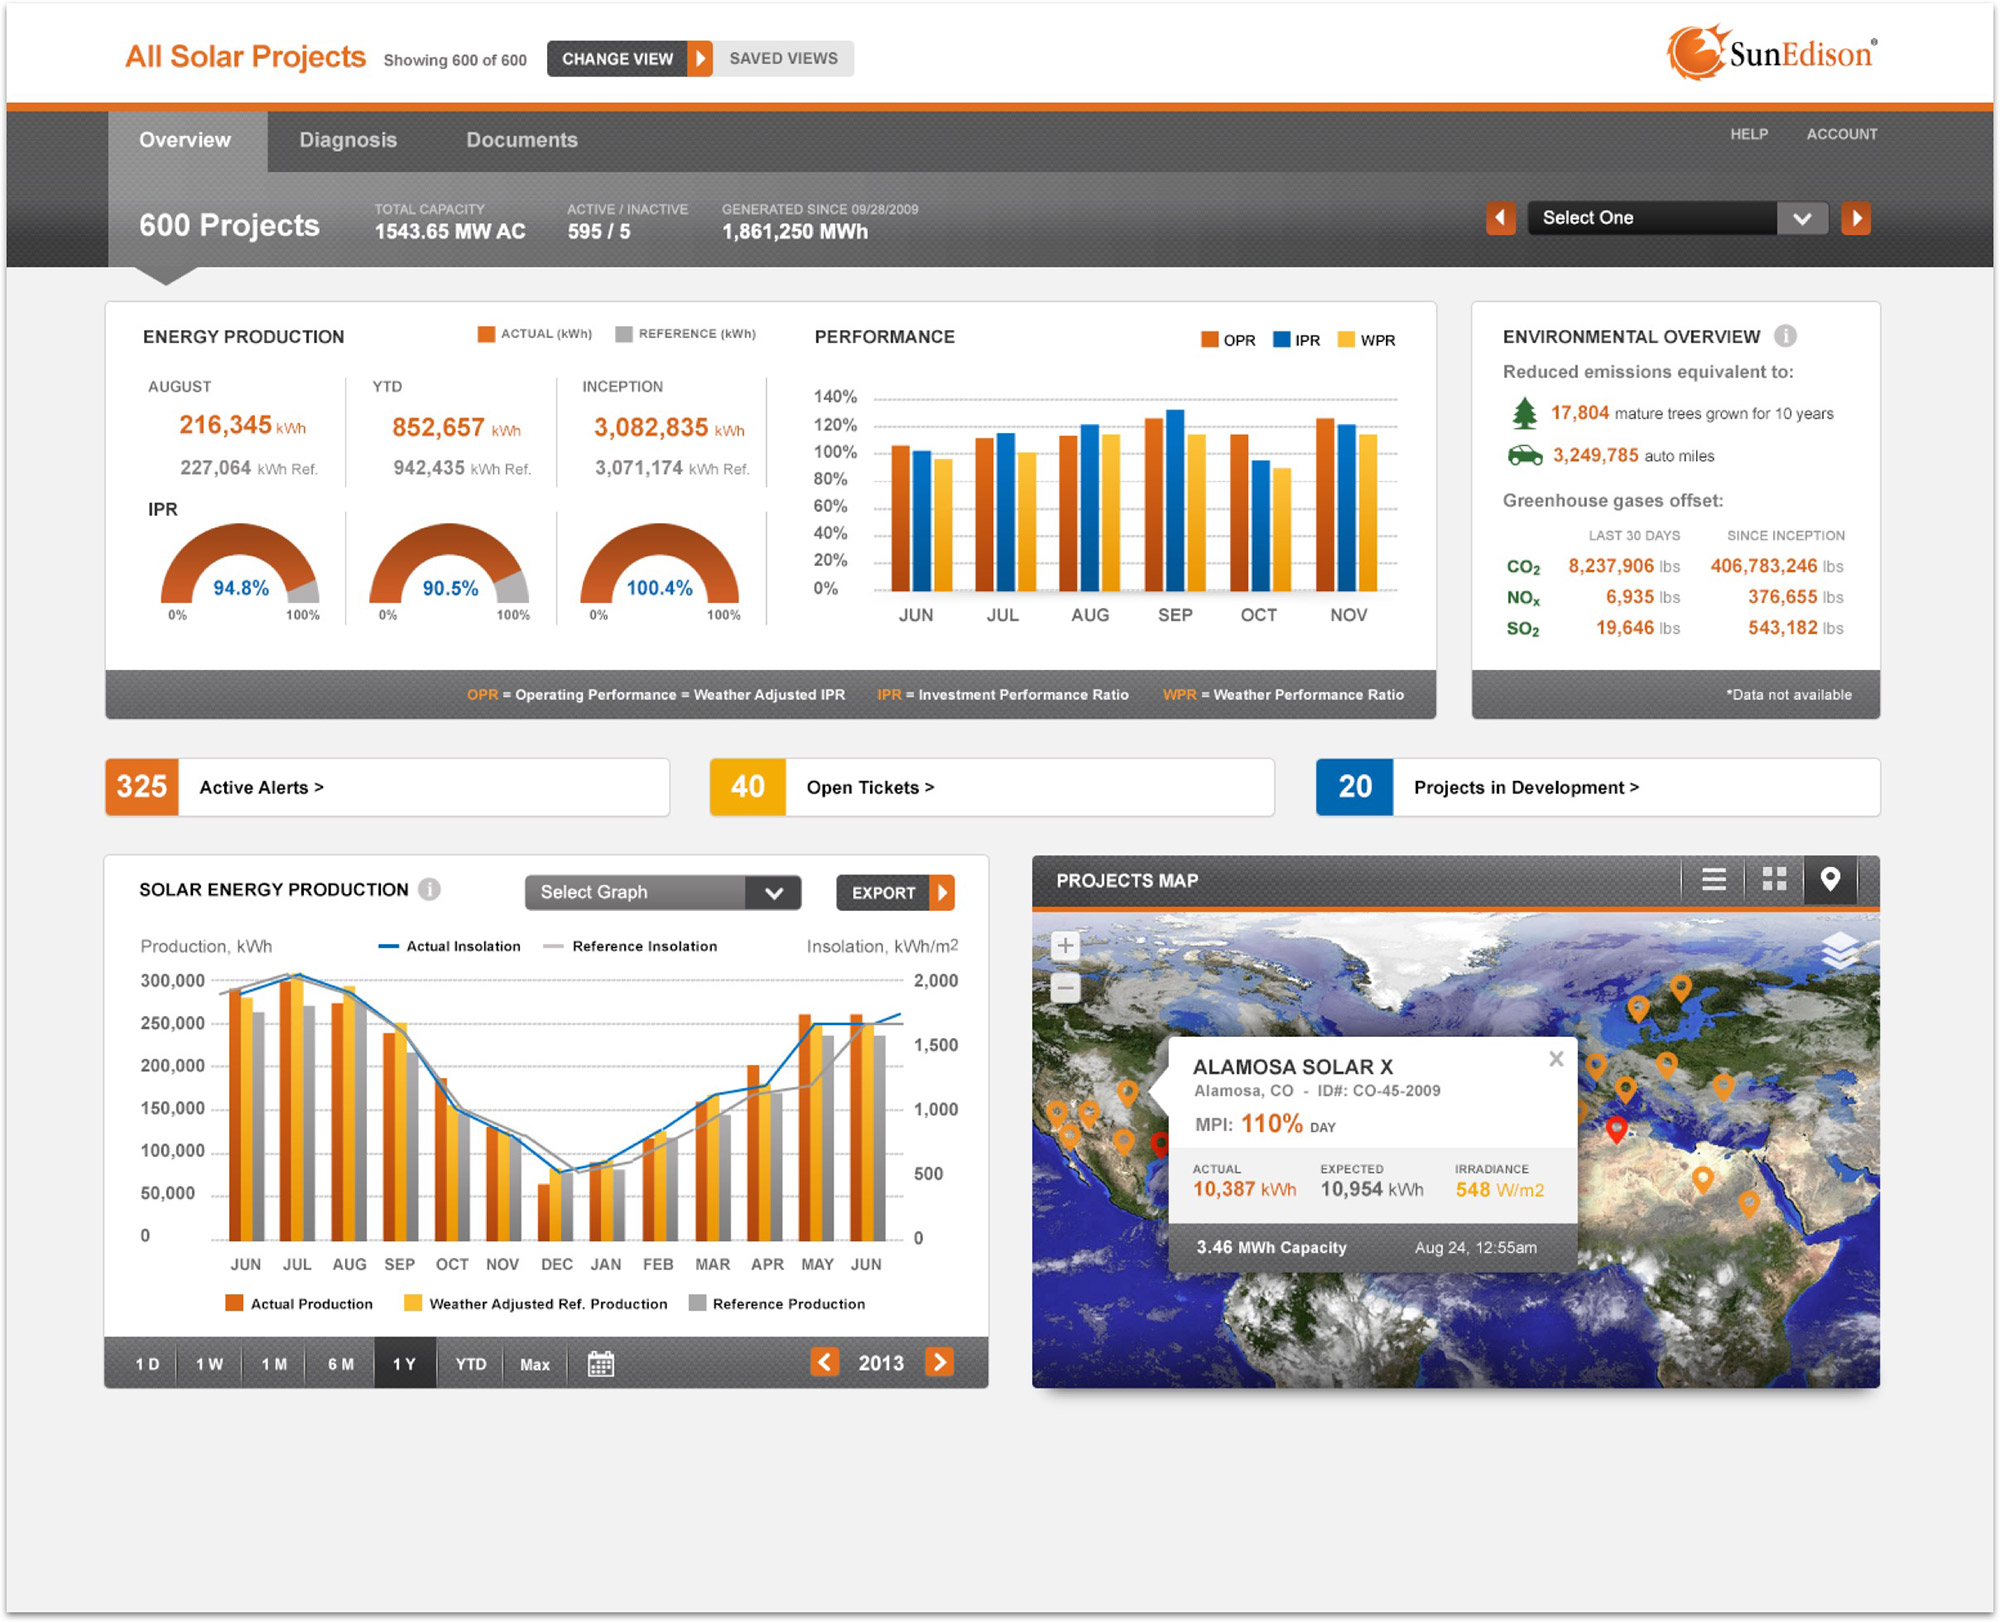Switch to the Diagnosis tab

pyautogui.click(x=348, y=140)
